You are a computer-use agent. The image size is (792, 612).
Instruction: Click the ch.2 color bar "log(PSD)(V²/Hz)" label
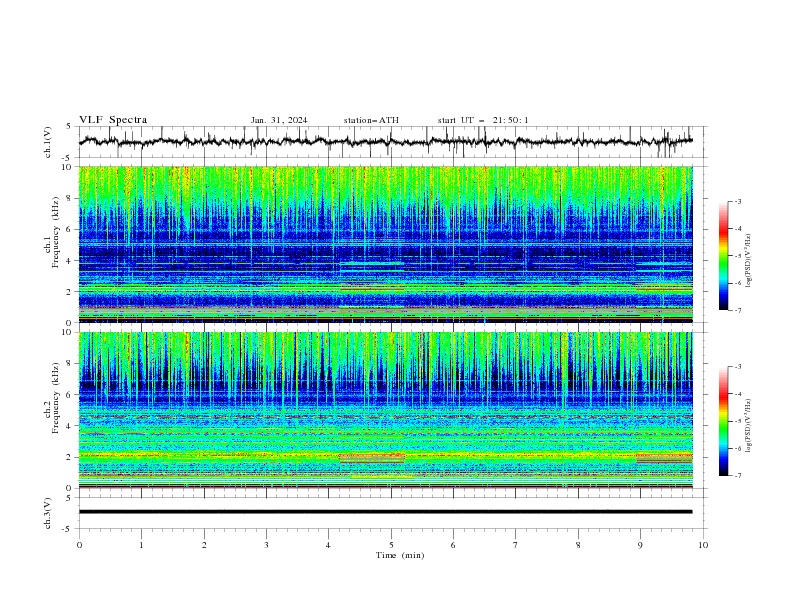749,426
